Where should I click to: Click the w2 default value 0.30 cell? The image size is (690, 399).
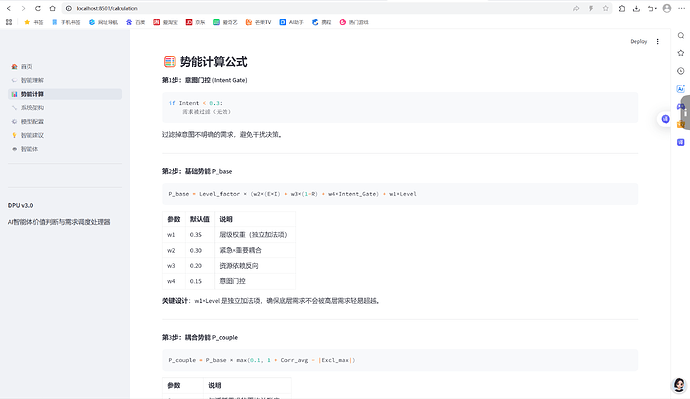tap(199, 250)
